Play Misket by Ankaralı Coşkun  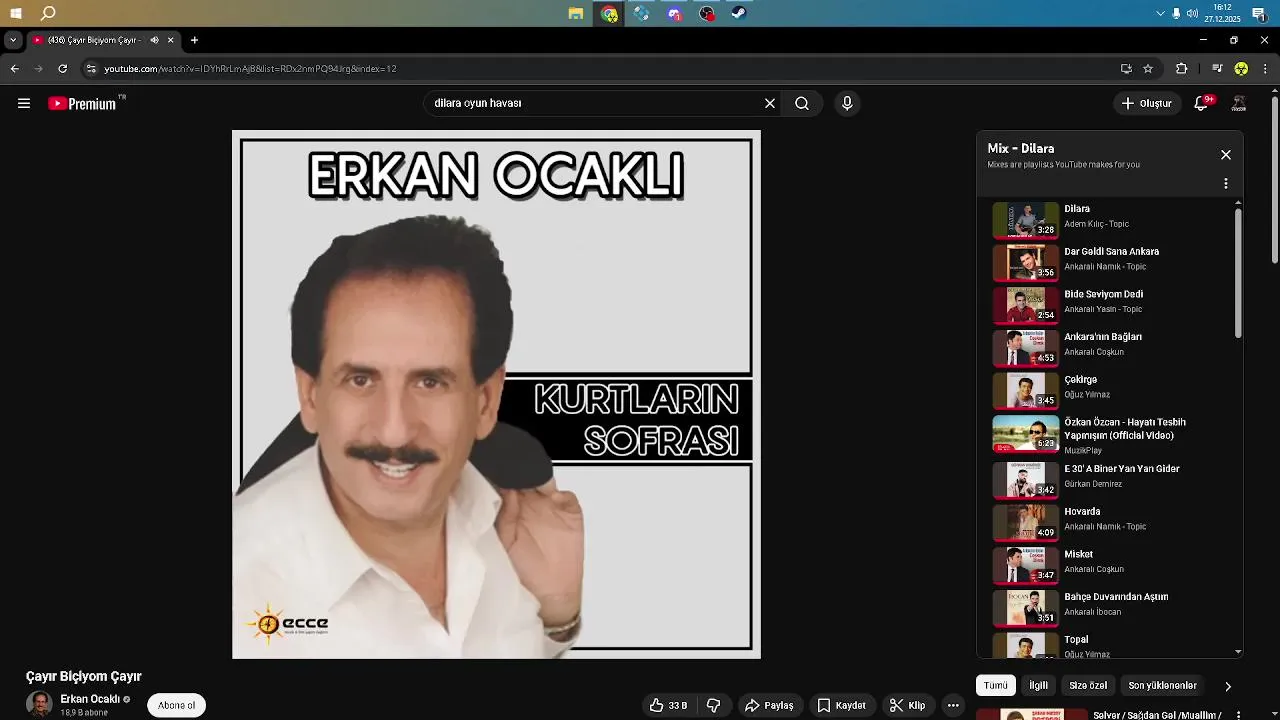(x=1110, y=565)
